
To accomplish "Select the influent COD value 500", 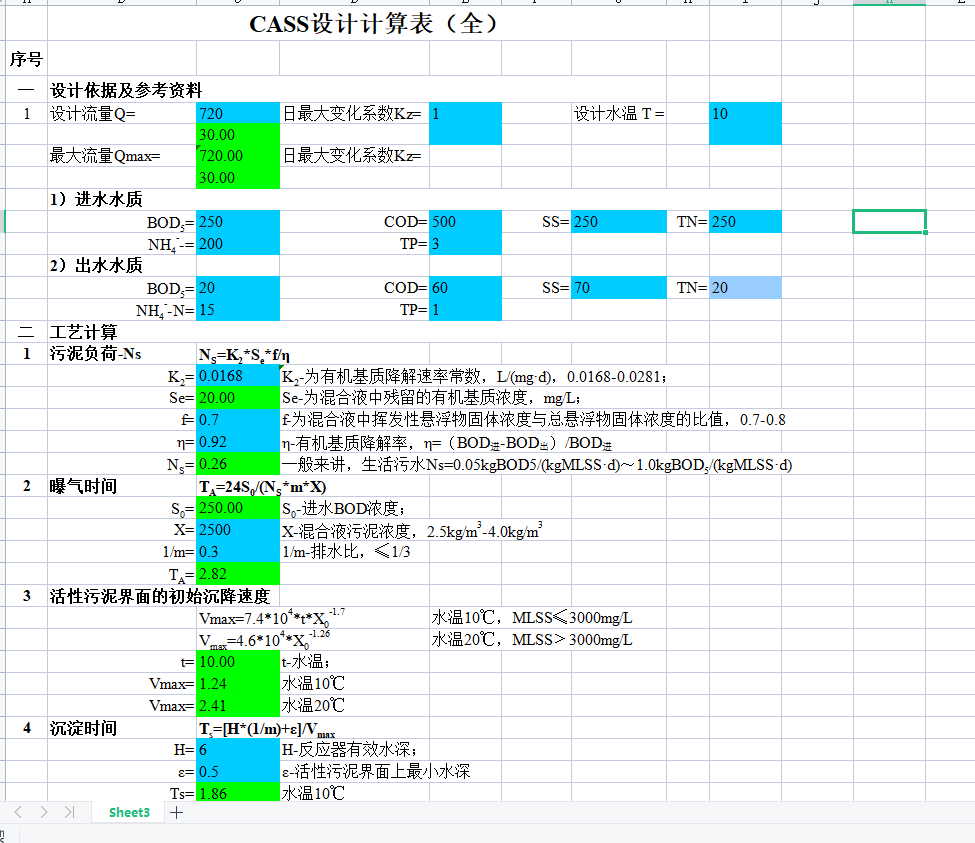I will coord(465,222).
